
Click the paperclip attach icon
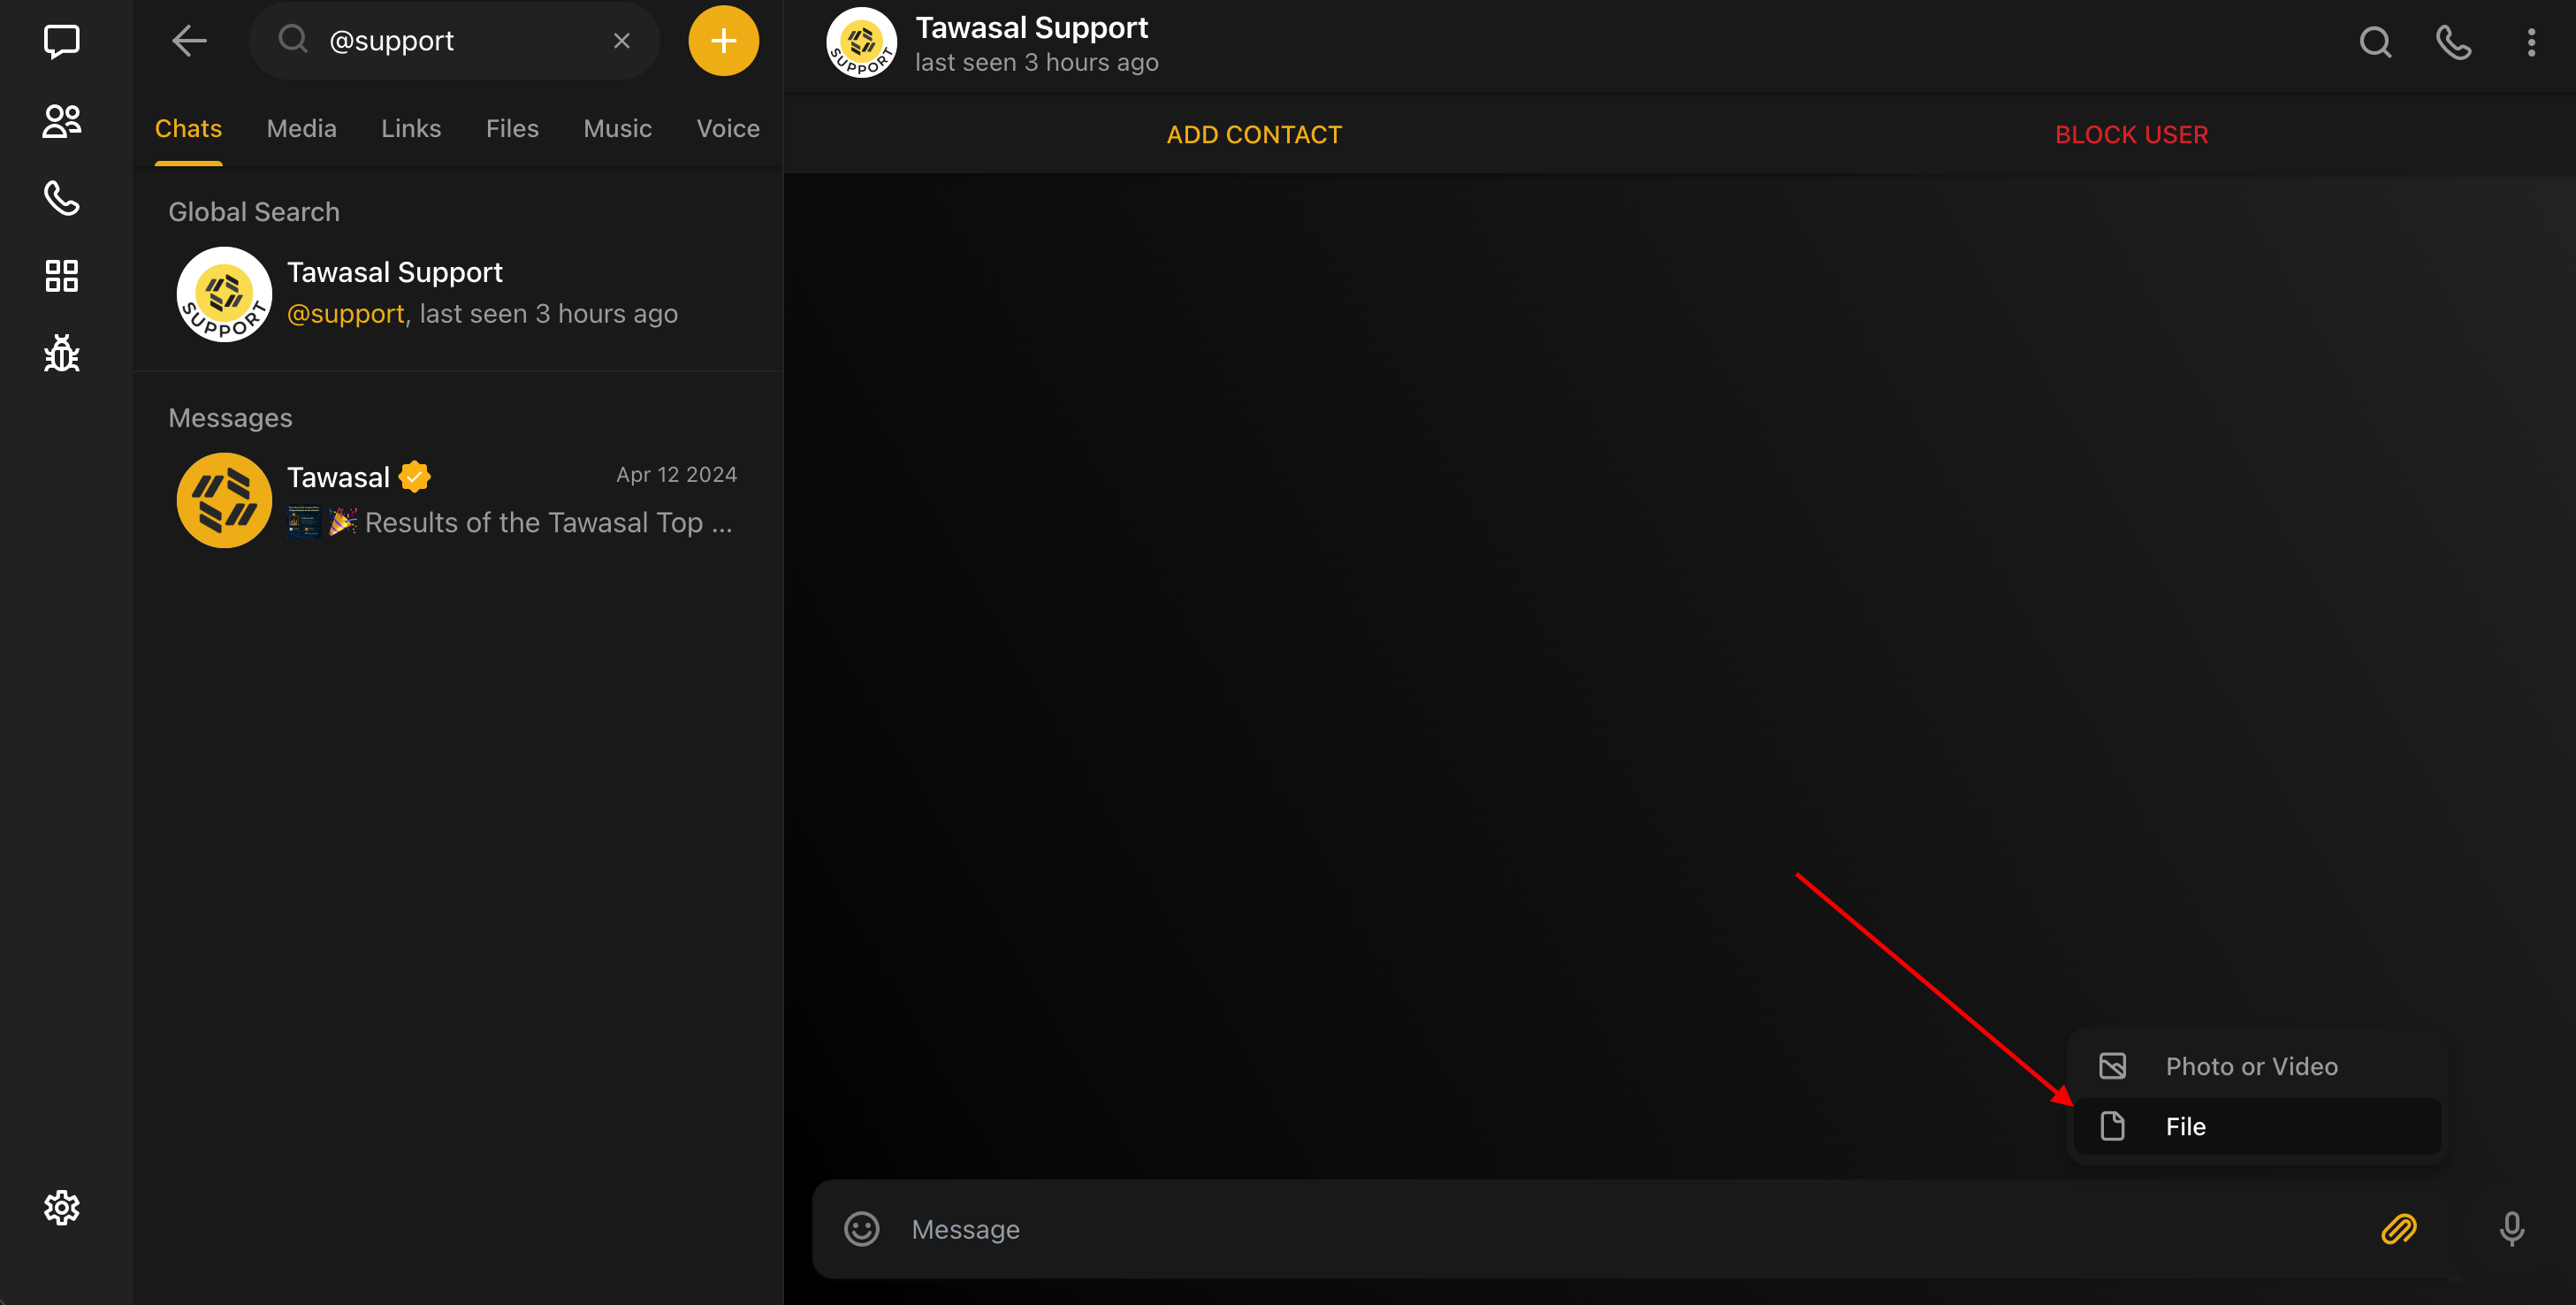[x=2399, y=1229]
